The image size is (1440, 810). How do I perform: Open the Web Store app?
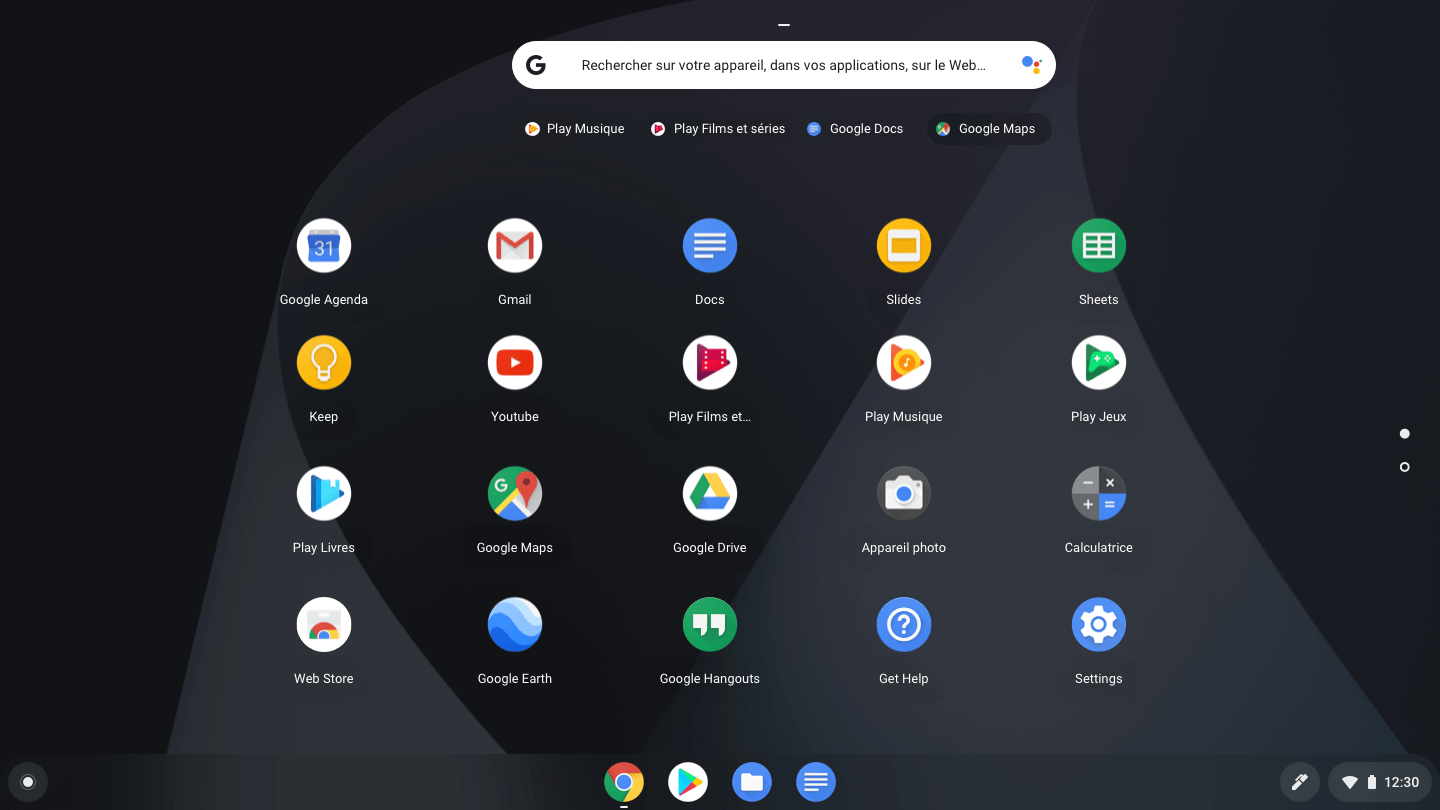click(x=324, y=625)
